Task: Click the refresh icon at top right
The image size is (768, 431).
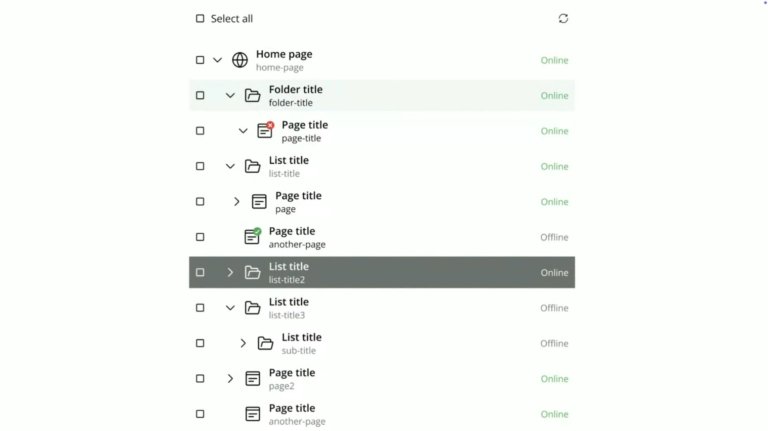Action: click(563, 18)
